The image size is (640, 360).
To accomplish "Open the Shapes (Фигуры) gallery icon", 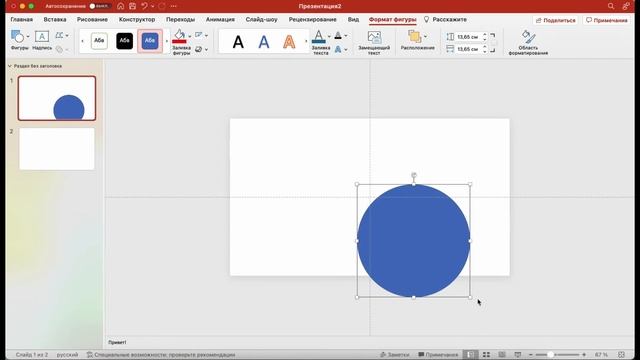I will pyautogui.click(x=17, y=36).
